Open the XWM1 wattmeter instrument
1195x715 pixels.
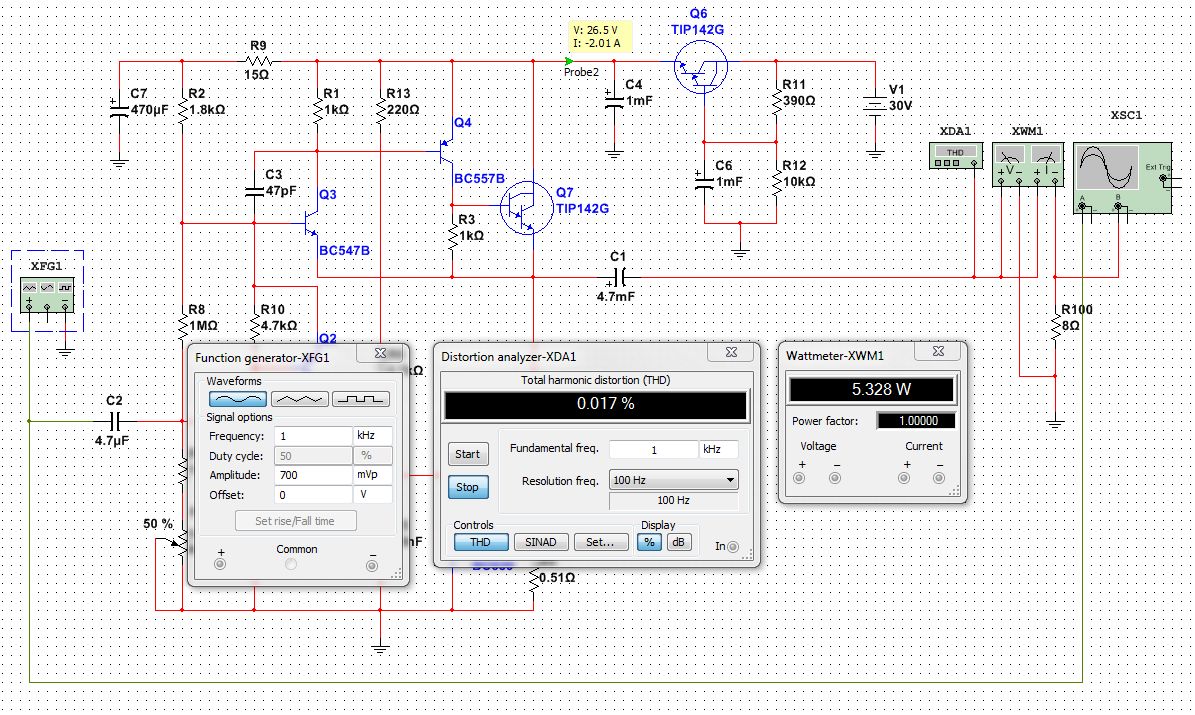(x=1027, y=164)
